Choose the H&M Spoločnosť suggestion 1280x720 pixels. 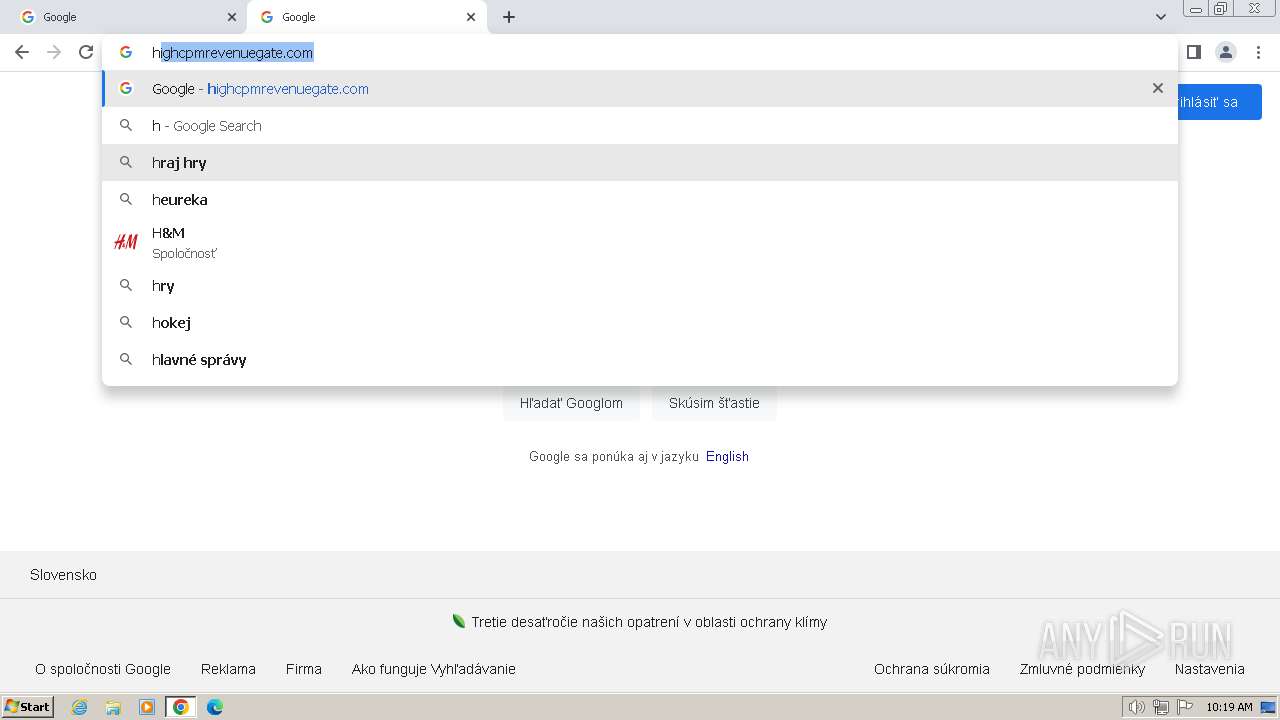click(x=640, y=243)
